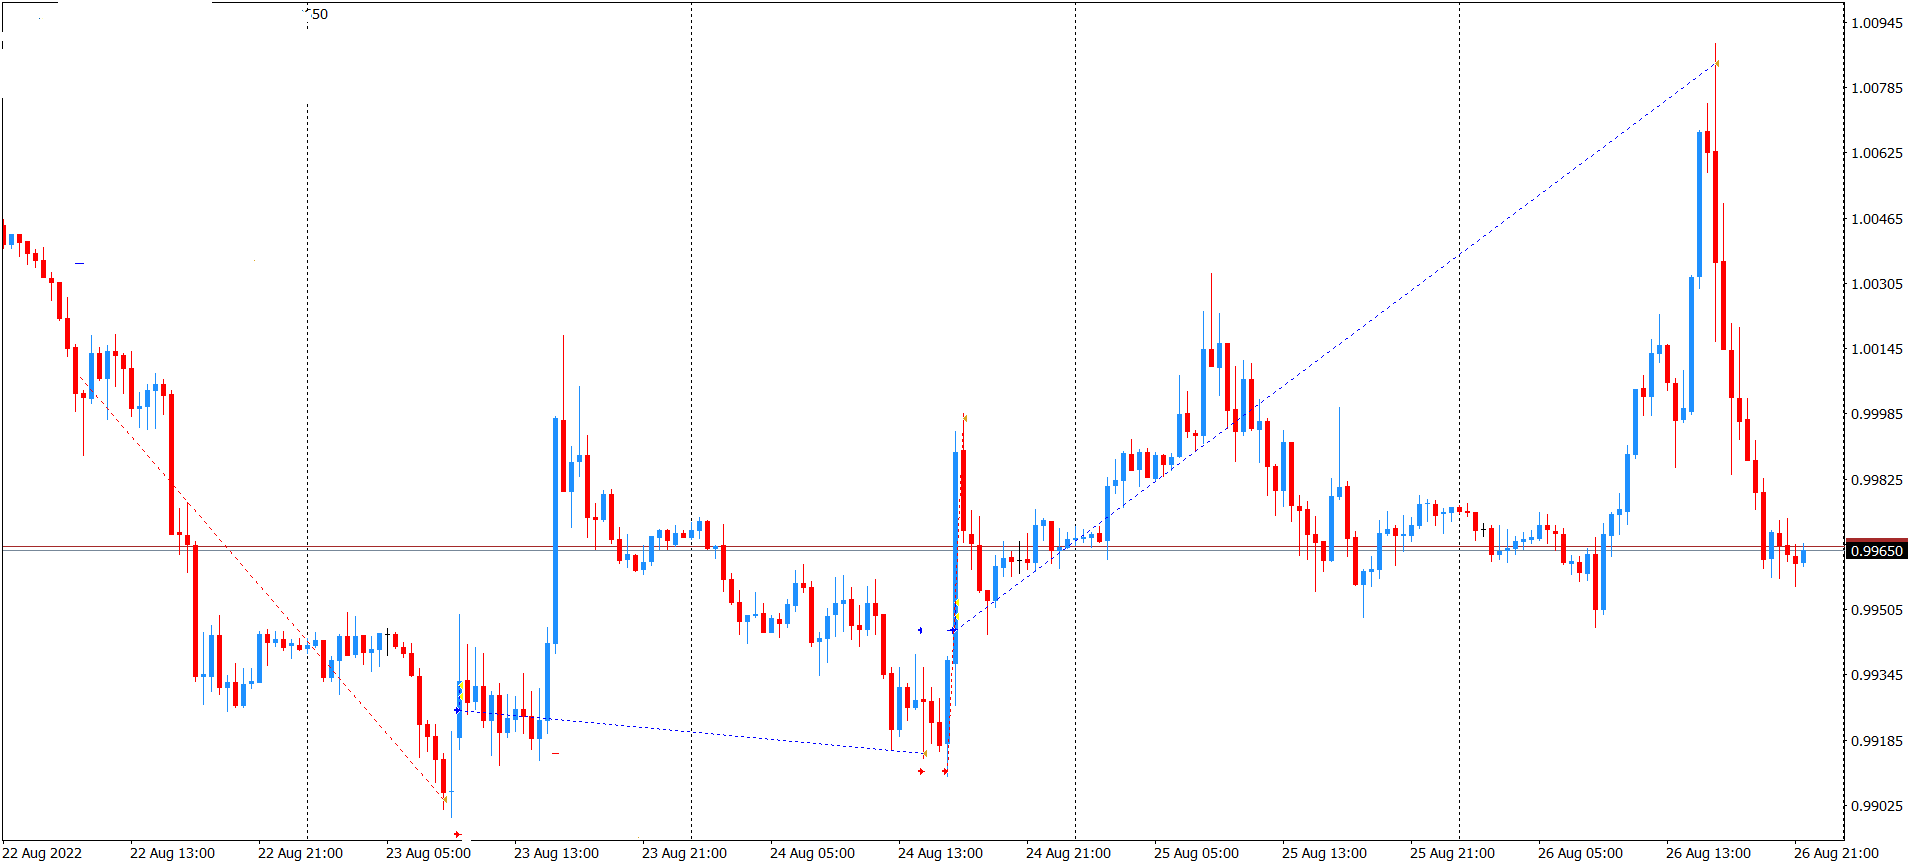The height and width of the screenshot is (867, 1916).
Task: Pick the 26 Aug 05:00 time label
Action: (1580, 853)
